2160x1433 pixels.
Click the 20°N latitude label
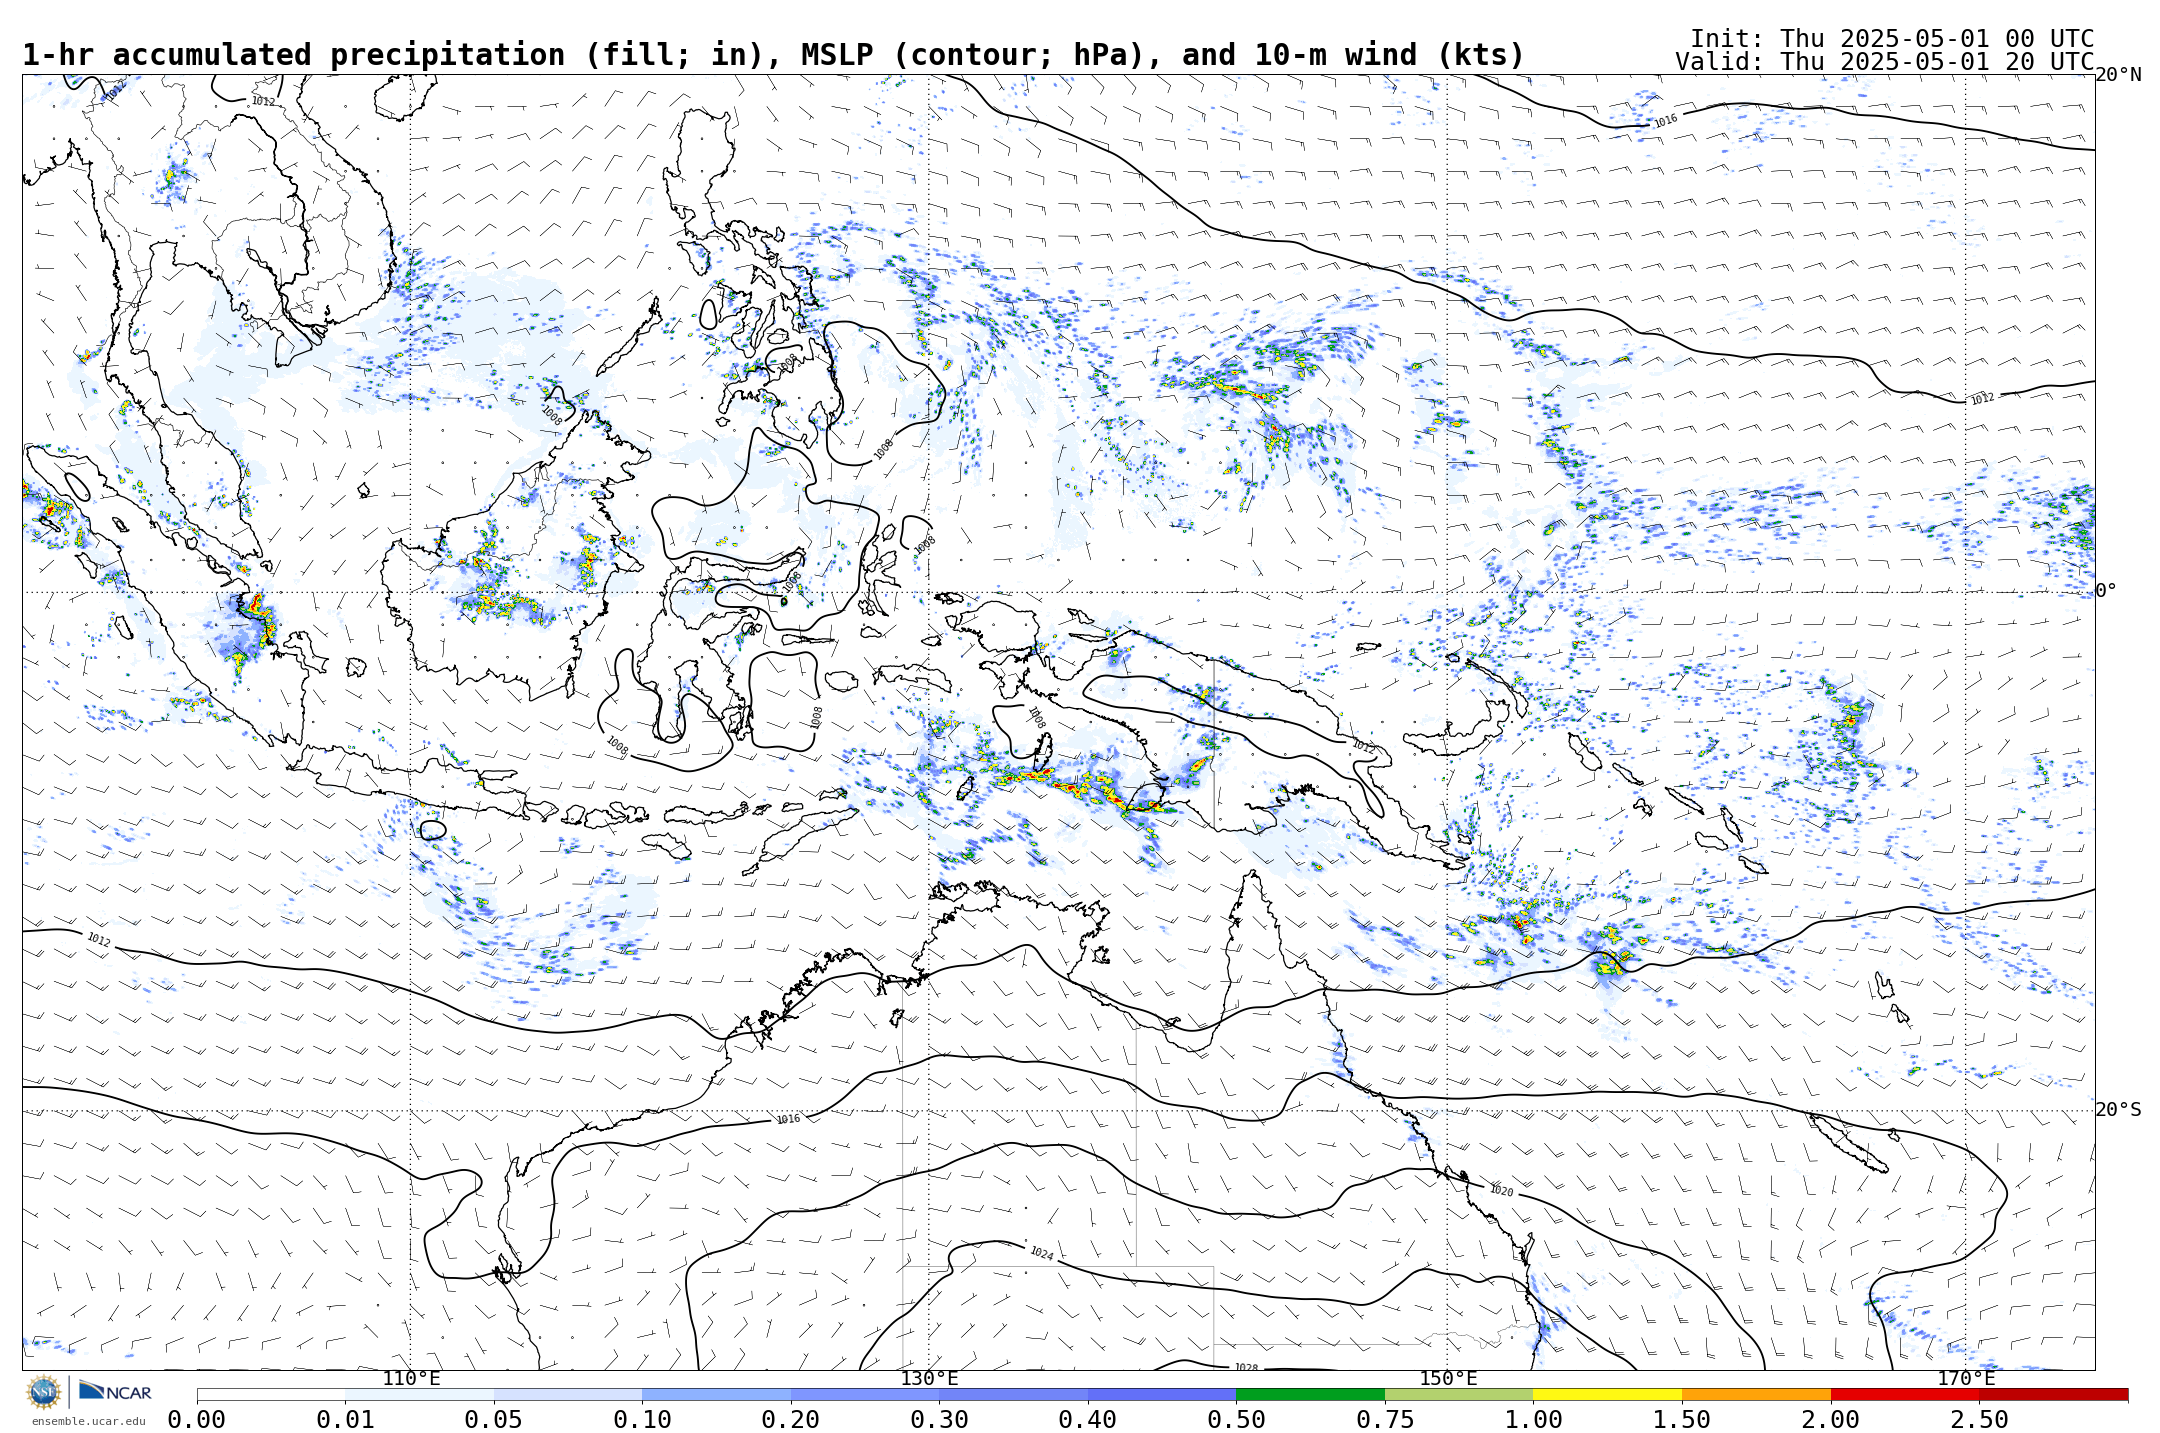(x=2118, y=75)
